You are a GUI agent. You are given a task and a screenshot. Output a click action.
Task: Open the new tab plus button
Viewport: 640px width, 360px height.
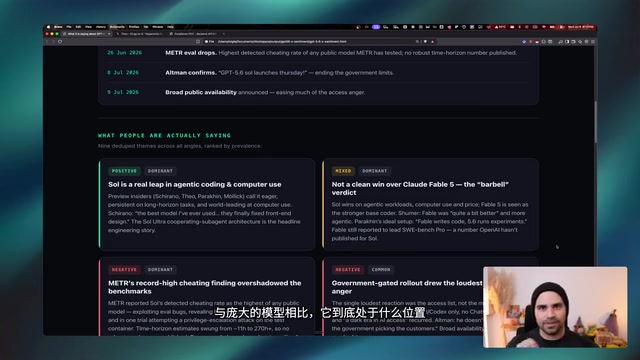click(224, 34)
